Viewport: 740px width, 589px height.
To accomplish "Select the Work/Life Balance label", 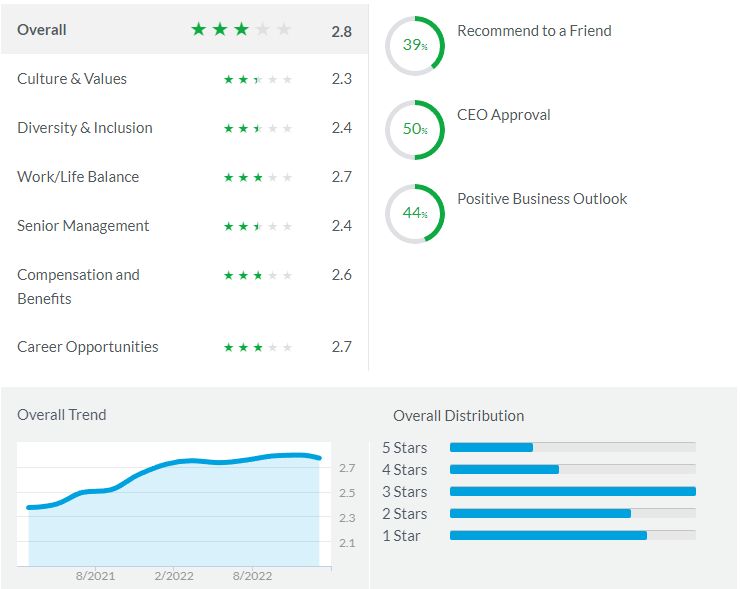I will click(x=78, y=177).
